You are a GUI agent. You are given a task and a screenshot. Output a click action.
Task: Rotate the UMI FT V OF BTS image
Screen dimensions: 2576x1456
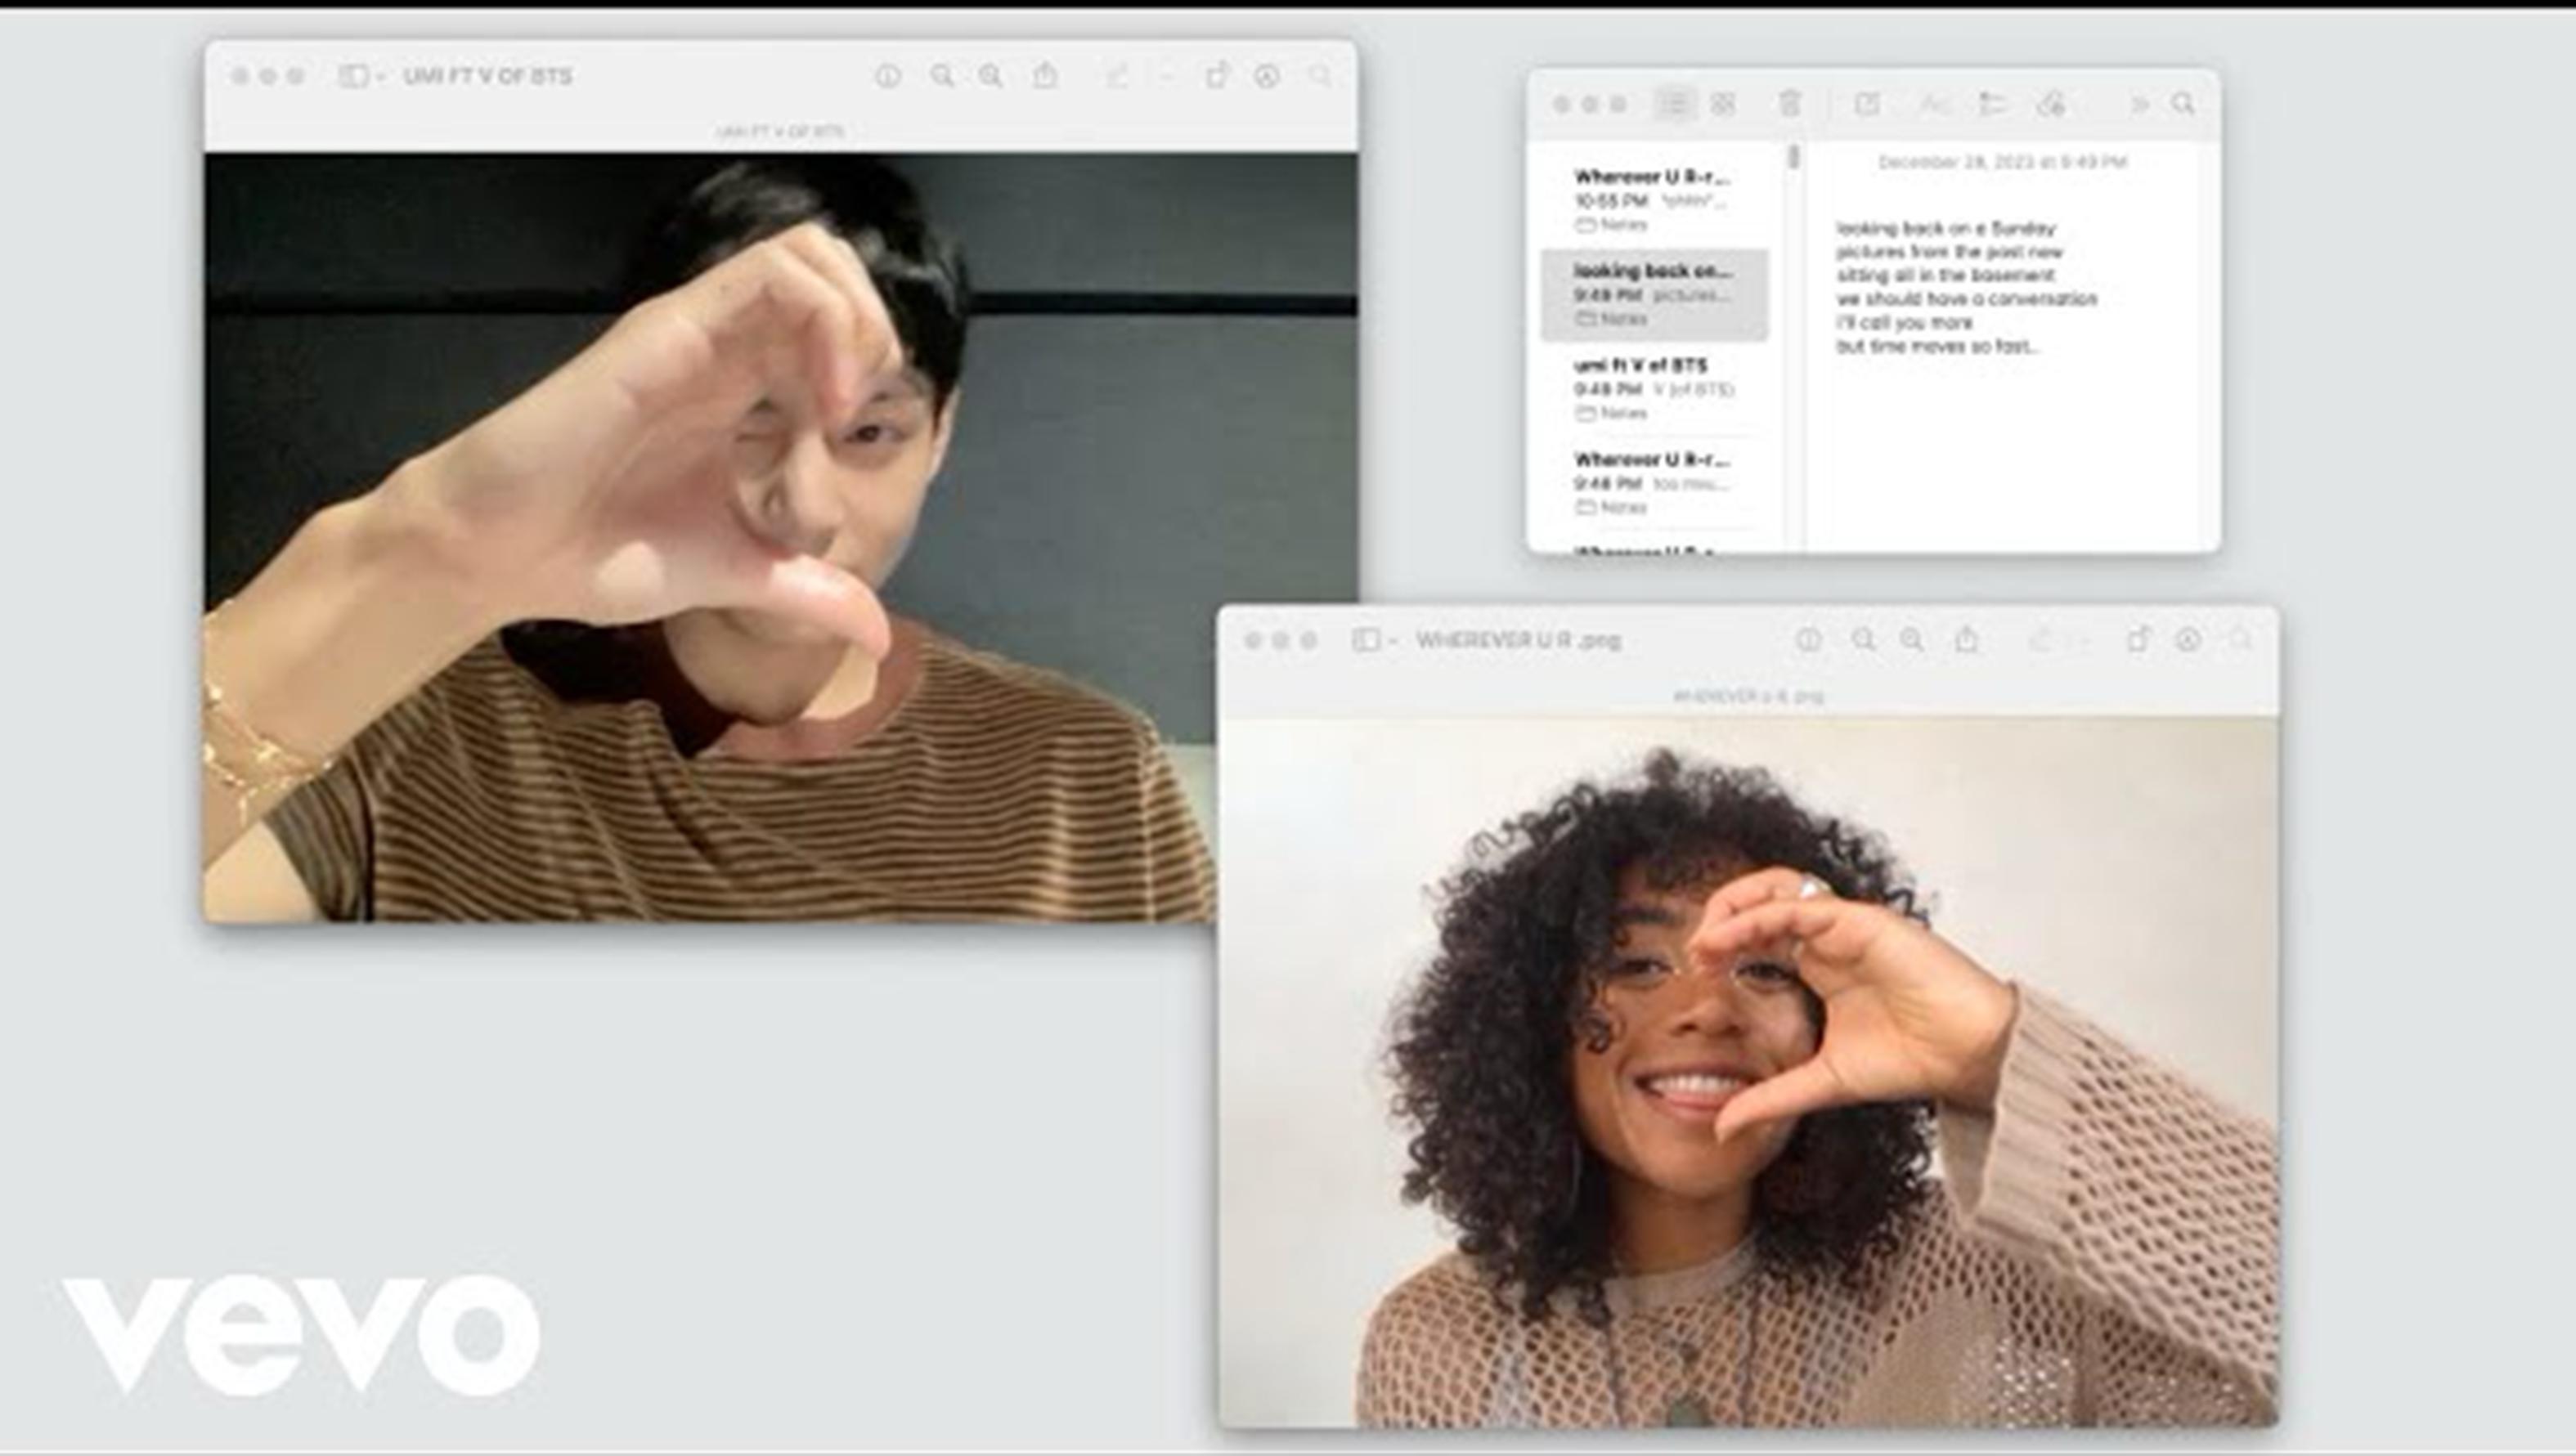[1216, 76]
